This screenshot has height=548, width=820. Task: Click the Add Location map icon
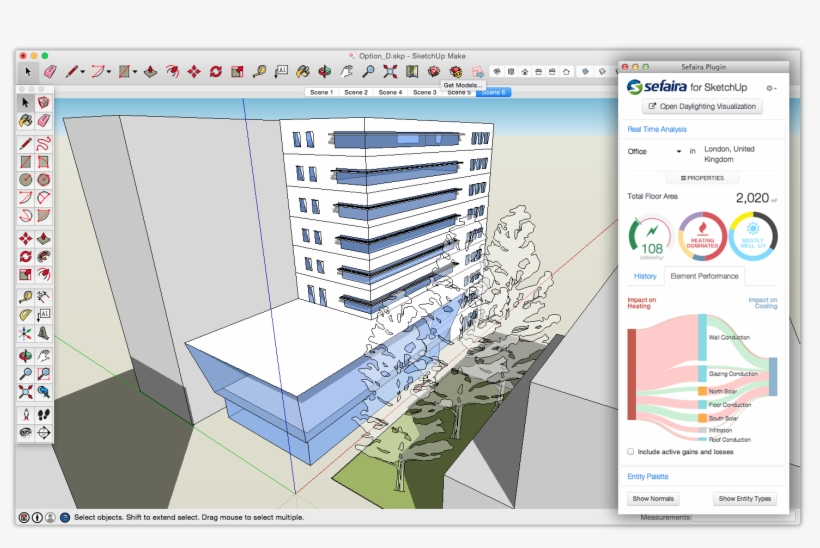(412, 72)
